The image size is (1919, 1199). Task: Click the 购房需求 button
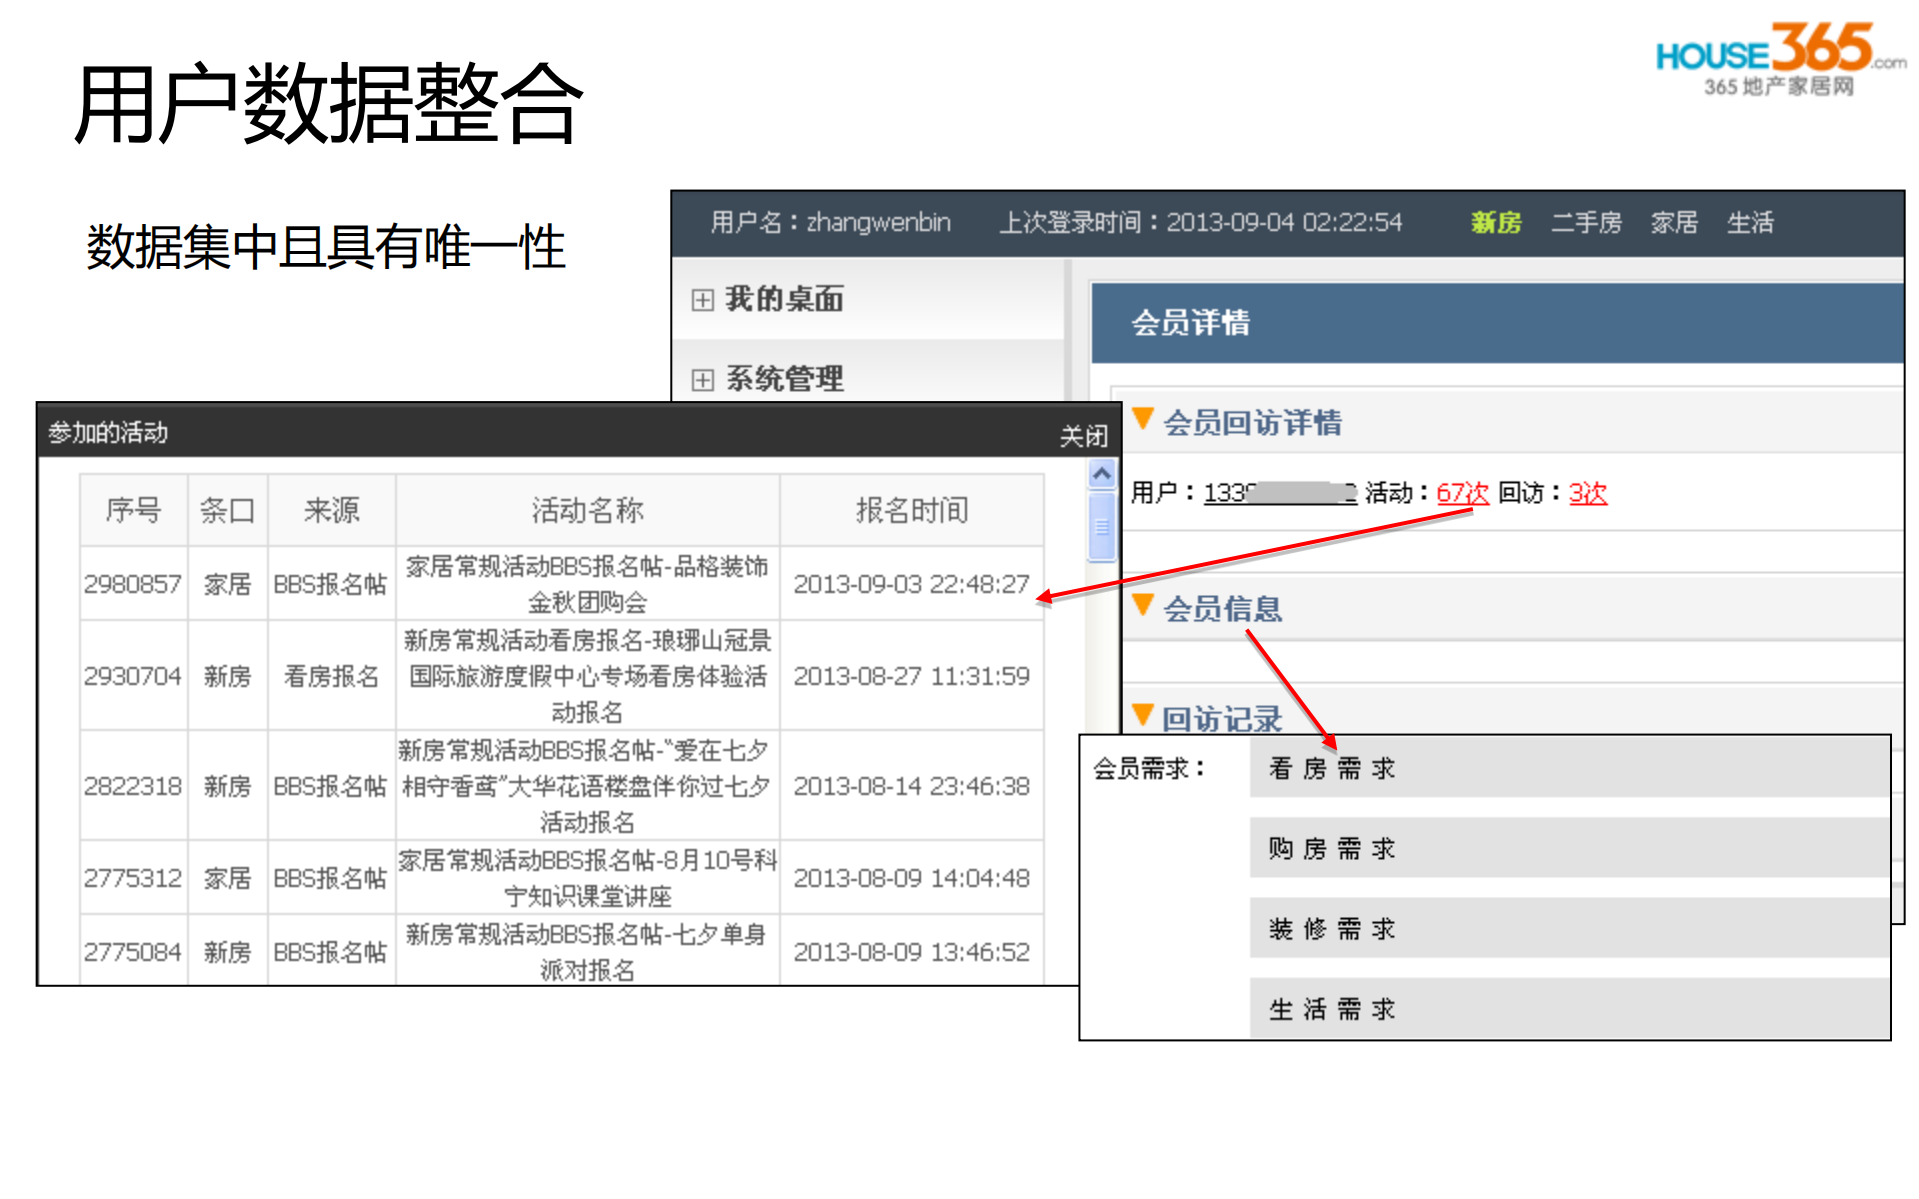pos(1330,848)
